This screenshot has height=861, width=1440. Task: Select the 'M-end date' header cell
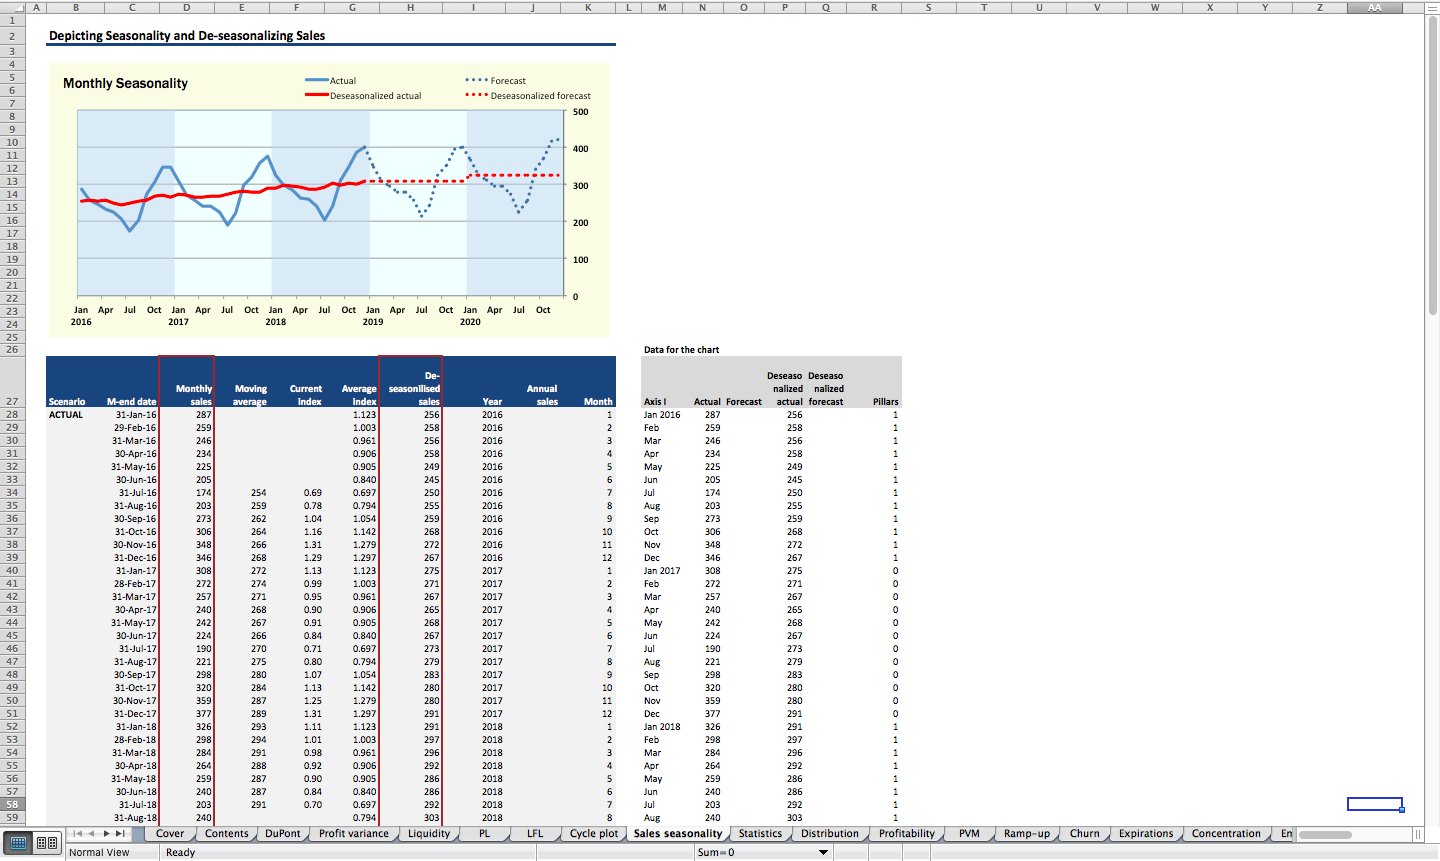tap(131, 382)
